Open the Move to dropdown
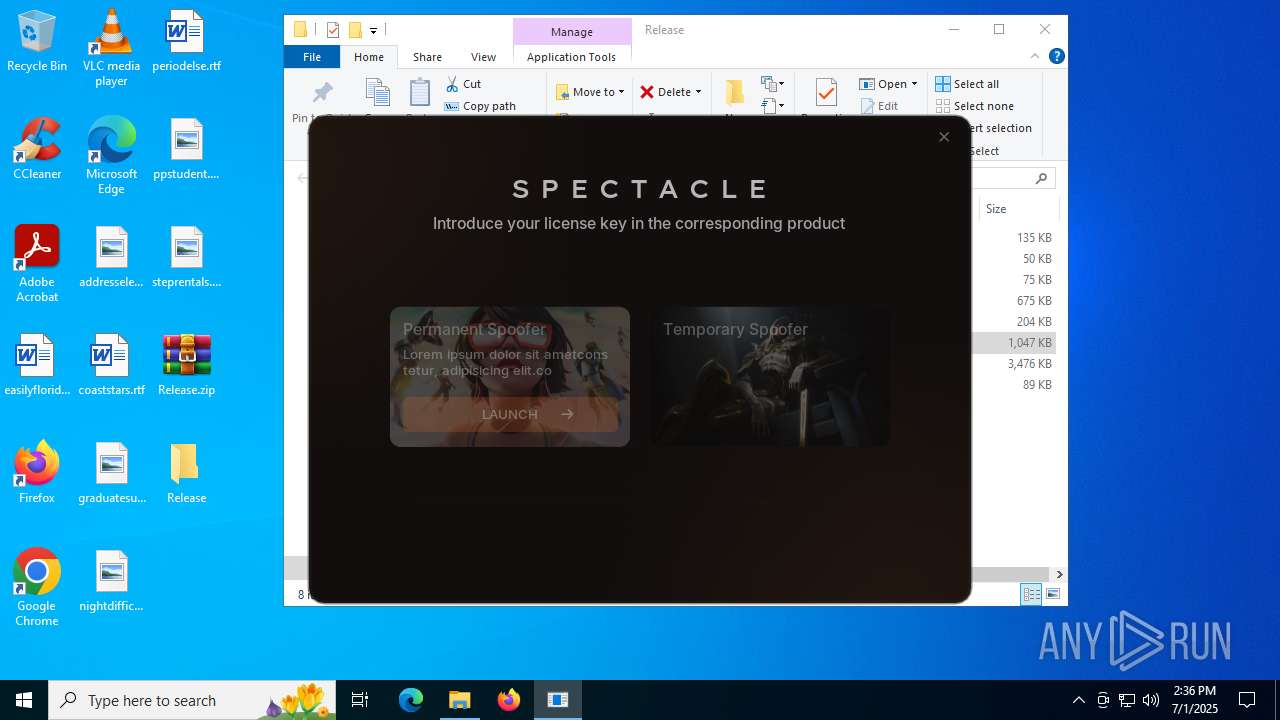 coord(590,92)
